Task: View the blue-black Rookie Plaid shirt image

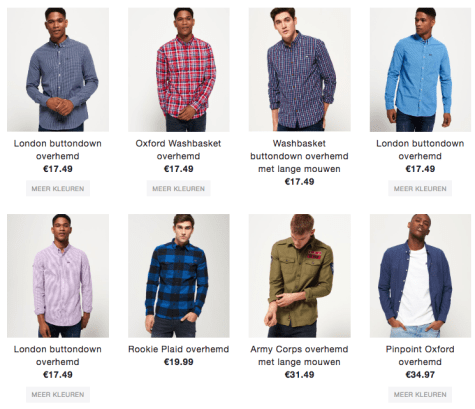Action: click(x=179, y=276)
